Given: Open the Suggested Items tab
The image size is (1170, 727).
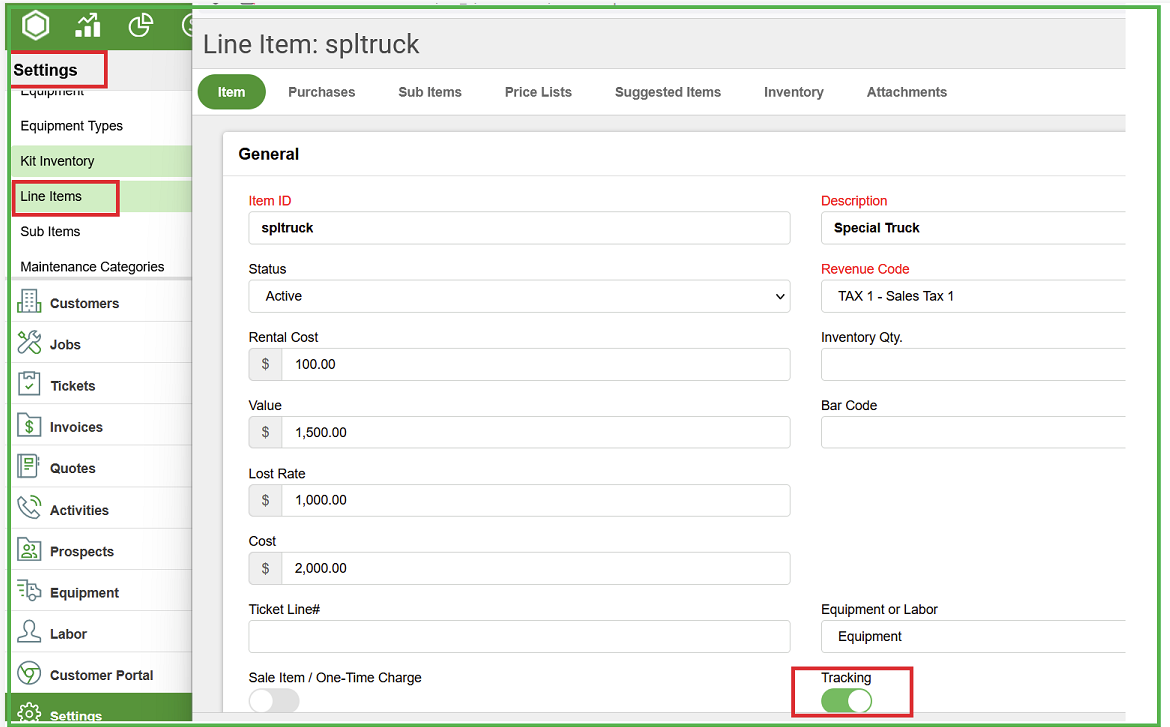Looking at the screenshot, I should point(668,92).
